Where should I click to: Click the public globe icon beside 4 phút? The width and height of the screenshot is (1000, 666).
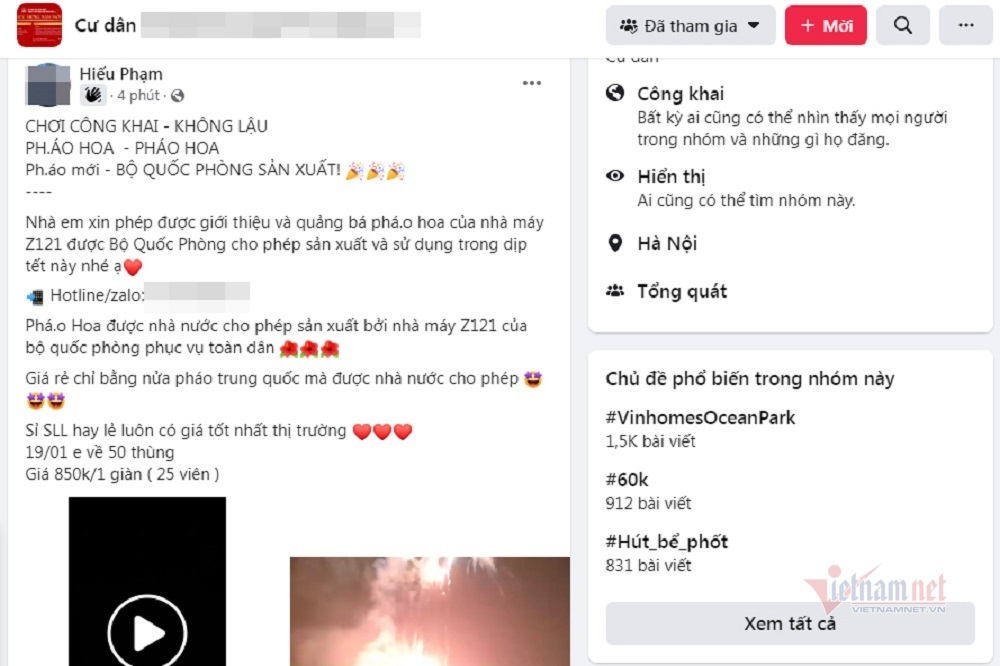(x=177, y=96)
